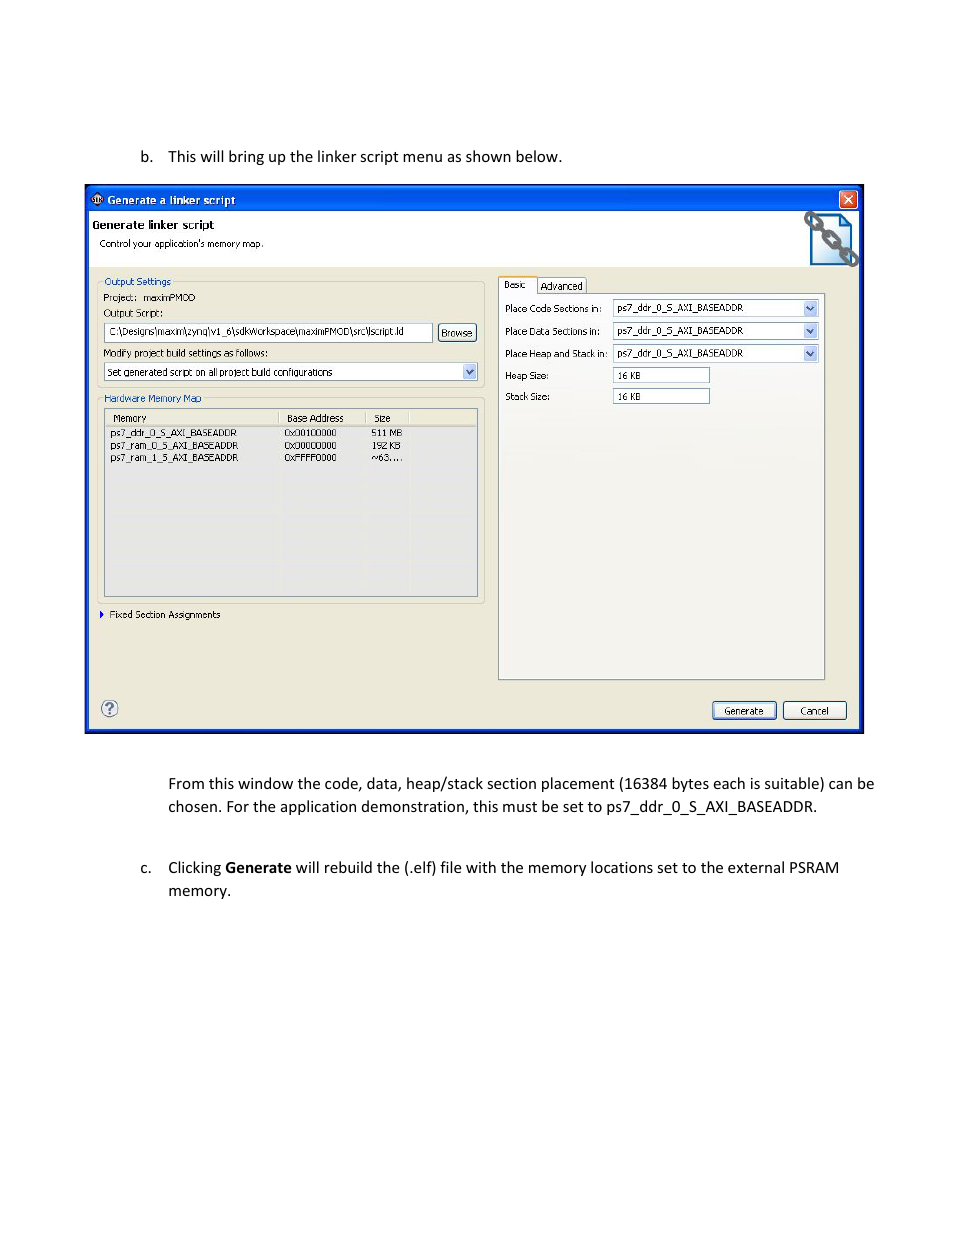
Task: Expand Fixed Section Assignments
Action: click(x=102, y=615)
